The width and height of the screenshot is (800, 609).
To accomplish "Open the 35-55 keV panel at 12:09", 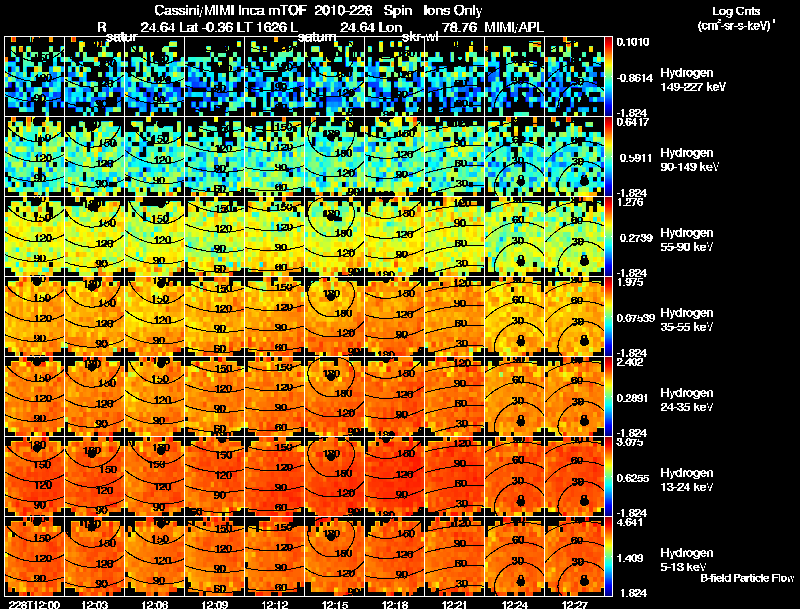I will pyautogui.click(x=215, y=317).
